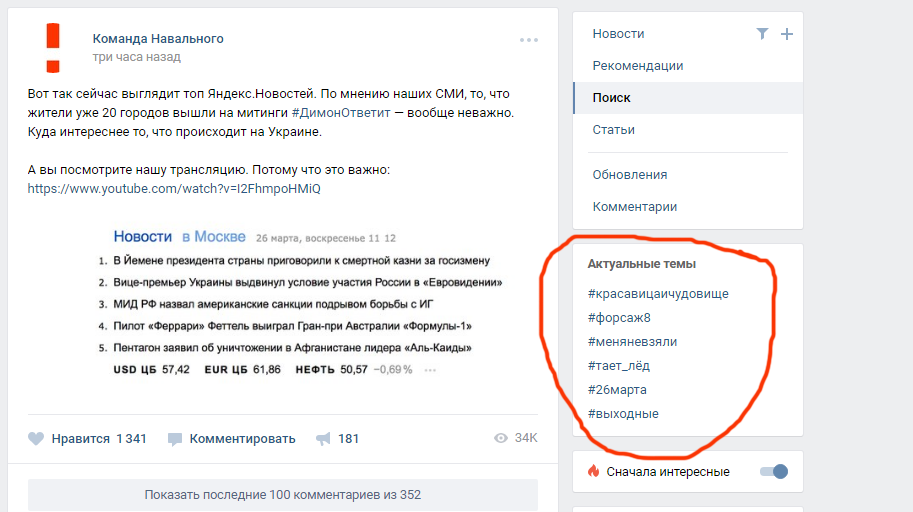Viewport: 913px width, 512px height.
Task: Open the Комментарии section
Action: (x=635, y=207)
